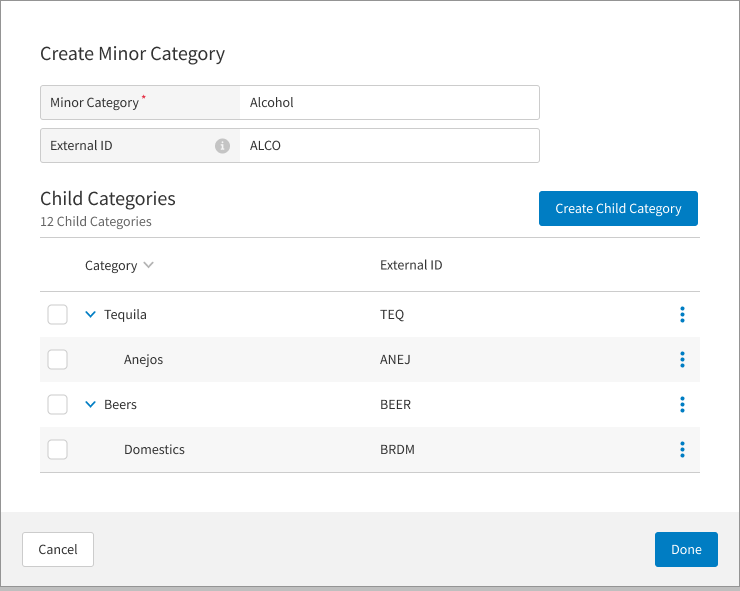Click the Create Child Category button
The height and width of the screenshot is (591, 740).
coord(618,209)
